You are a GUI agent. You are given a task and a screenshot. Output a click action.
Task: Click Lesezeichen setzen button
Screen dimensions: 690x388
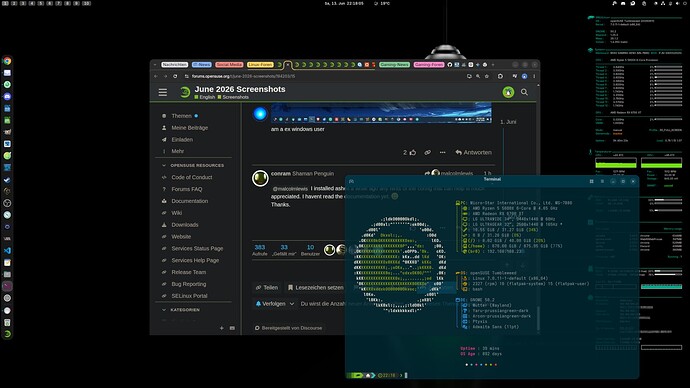point(315,287)
